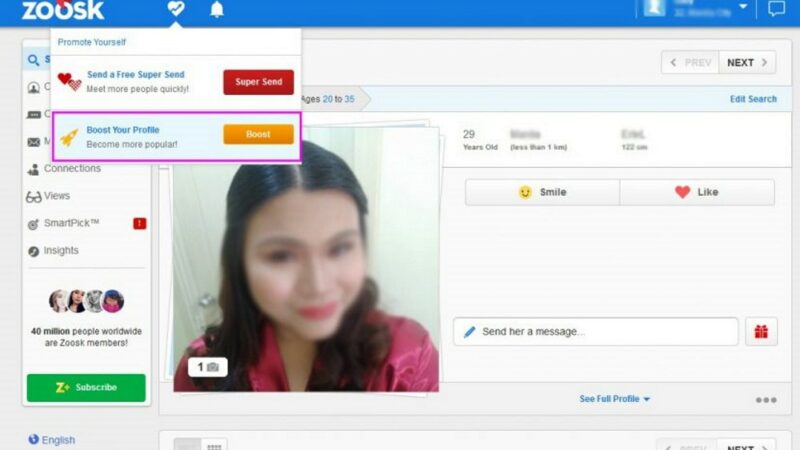
Task: Click the orange Boost button
Action: (x=258, y=134)
